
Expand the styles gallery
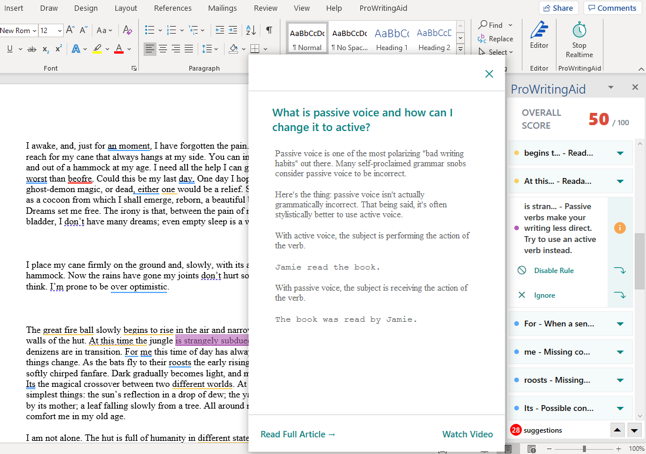(461, 49)
